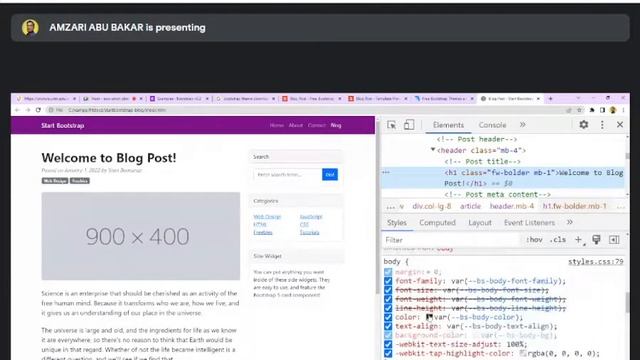Screen dimensions: 640x360
Task: Switch to the Console tab
Action: pyautogui.click(x=492, y=125)
